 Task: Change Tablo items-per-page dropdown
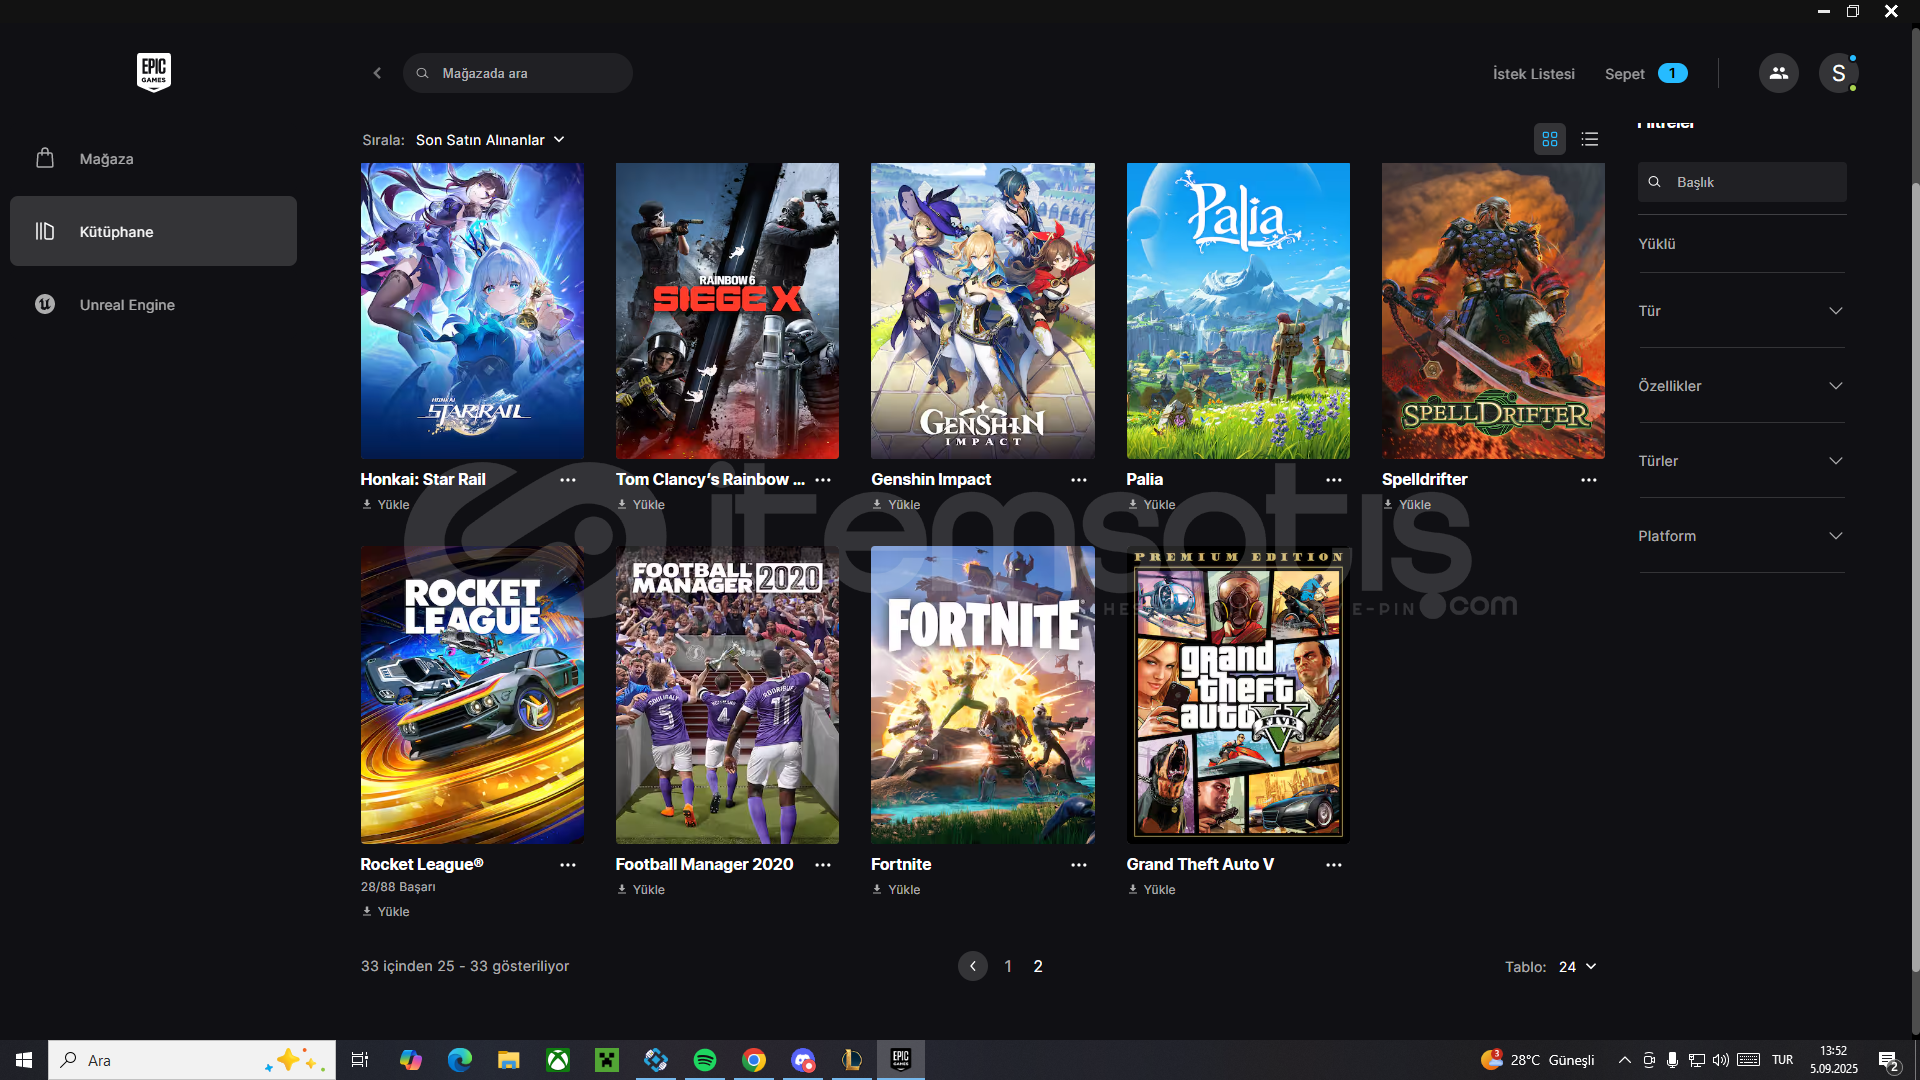tap(1577, 967)
